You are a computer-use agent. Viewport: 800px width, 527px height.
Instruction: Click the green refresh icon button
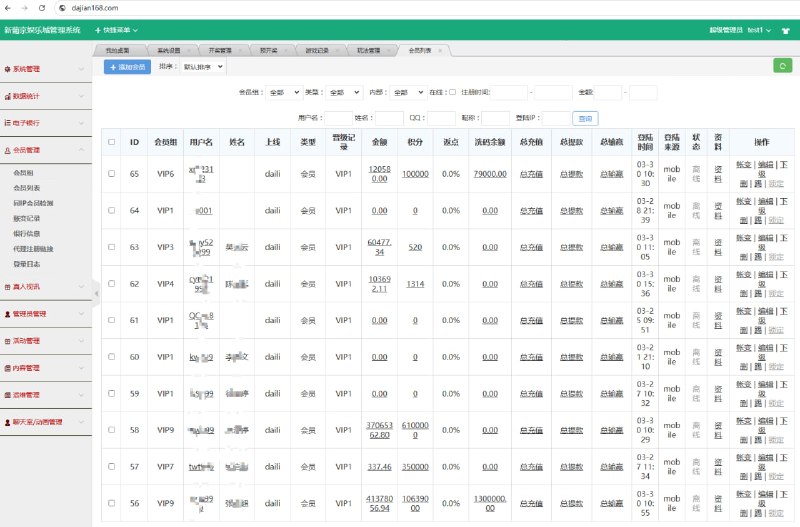[x=782, y=66]
